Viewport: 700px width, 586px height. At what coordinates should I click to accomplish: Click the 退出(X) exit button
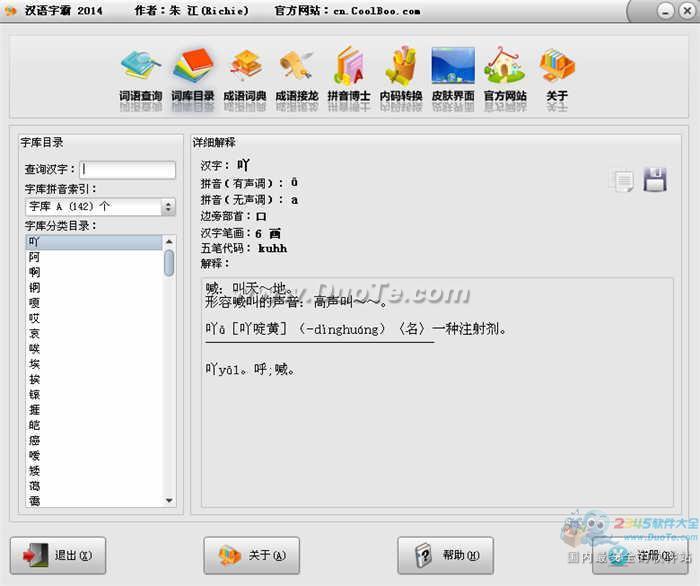[57, 555]
